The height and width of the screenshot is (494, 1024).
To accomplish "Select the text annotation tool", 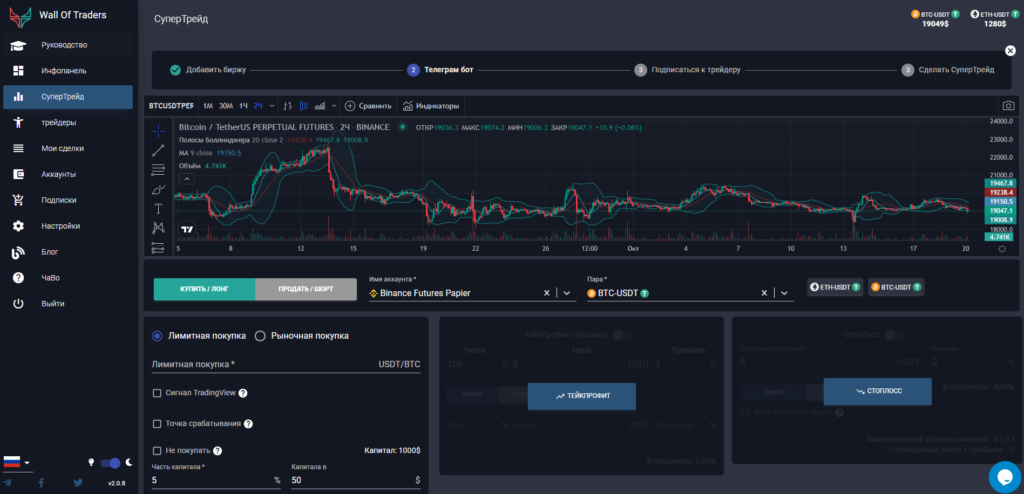I will pyautogui.click(x=158, y=208).
